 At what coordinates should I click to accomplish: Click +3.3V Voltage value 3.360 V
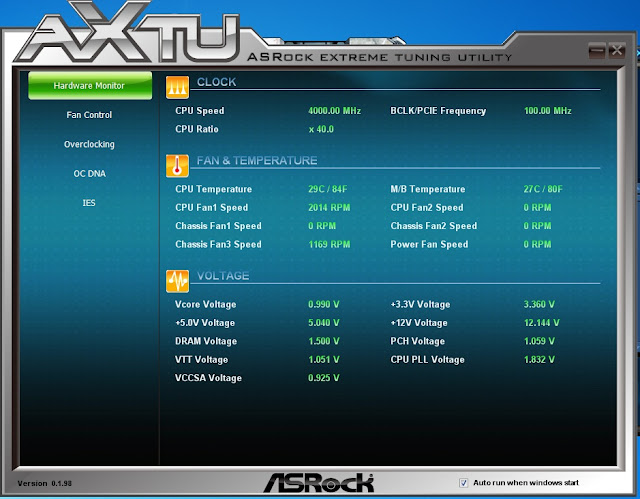click(539, 304)
